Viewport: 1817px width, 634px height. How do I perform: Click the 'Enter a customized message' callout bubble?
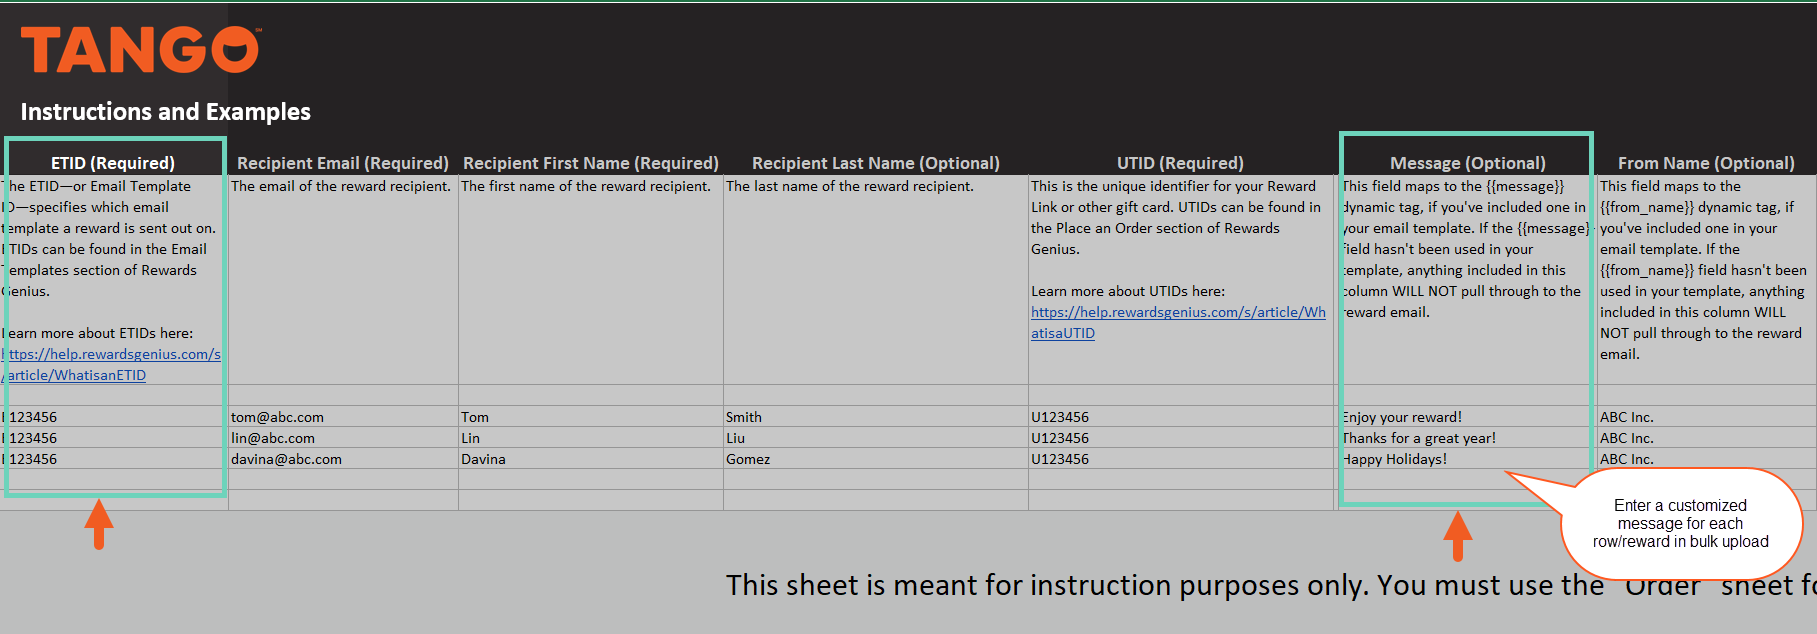point(1680,524)
